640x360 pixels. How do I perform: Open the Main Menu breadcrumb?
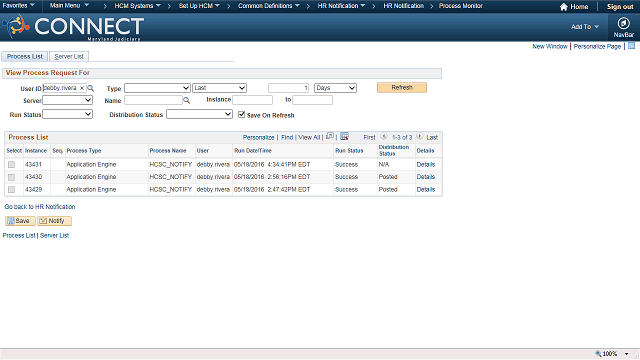tap(69, 5)
